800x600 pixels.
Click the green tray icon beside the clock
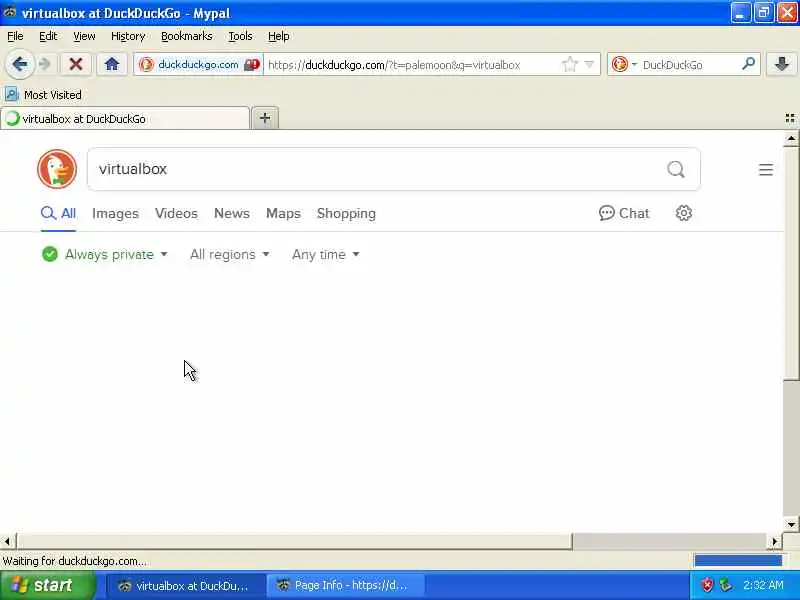tap(725, 585)
